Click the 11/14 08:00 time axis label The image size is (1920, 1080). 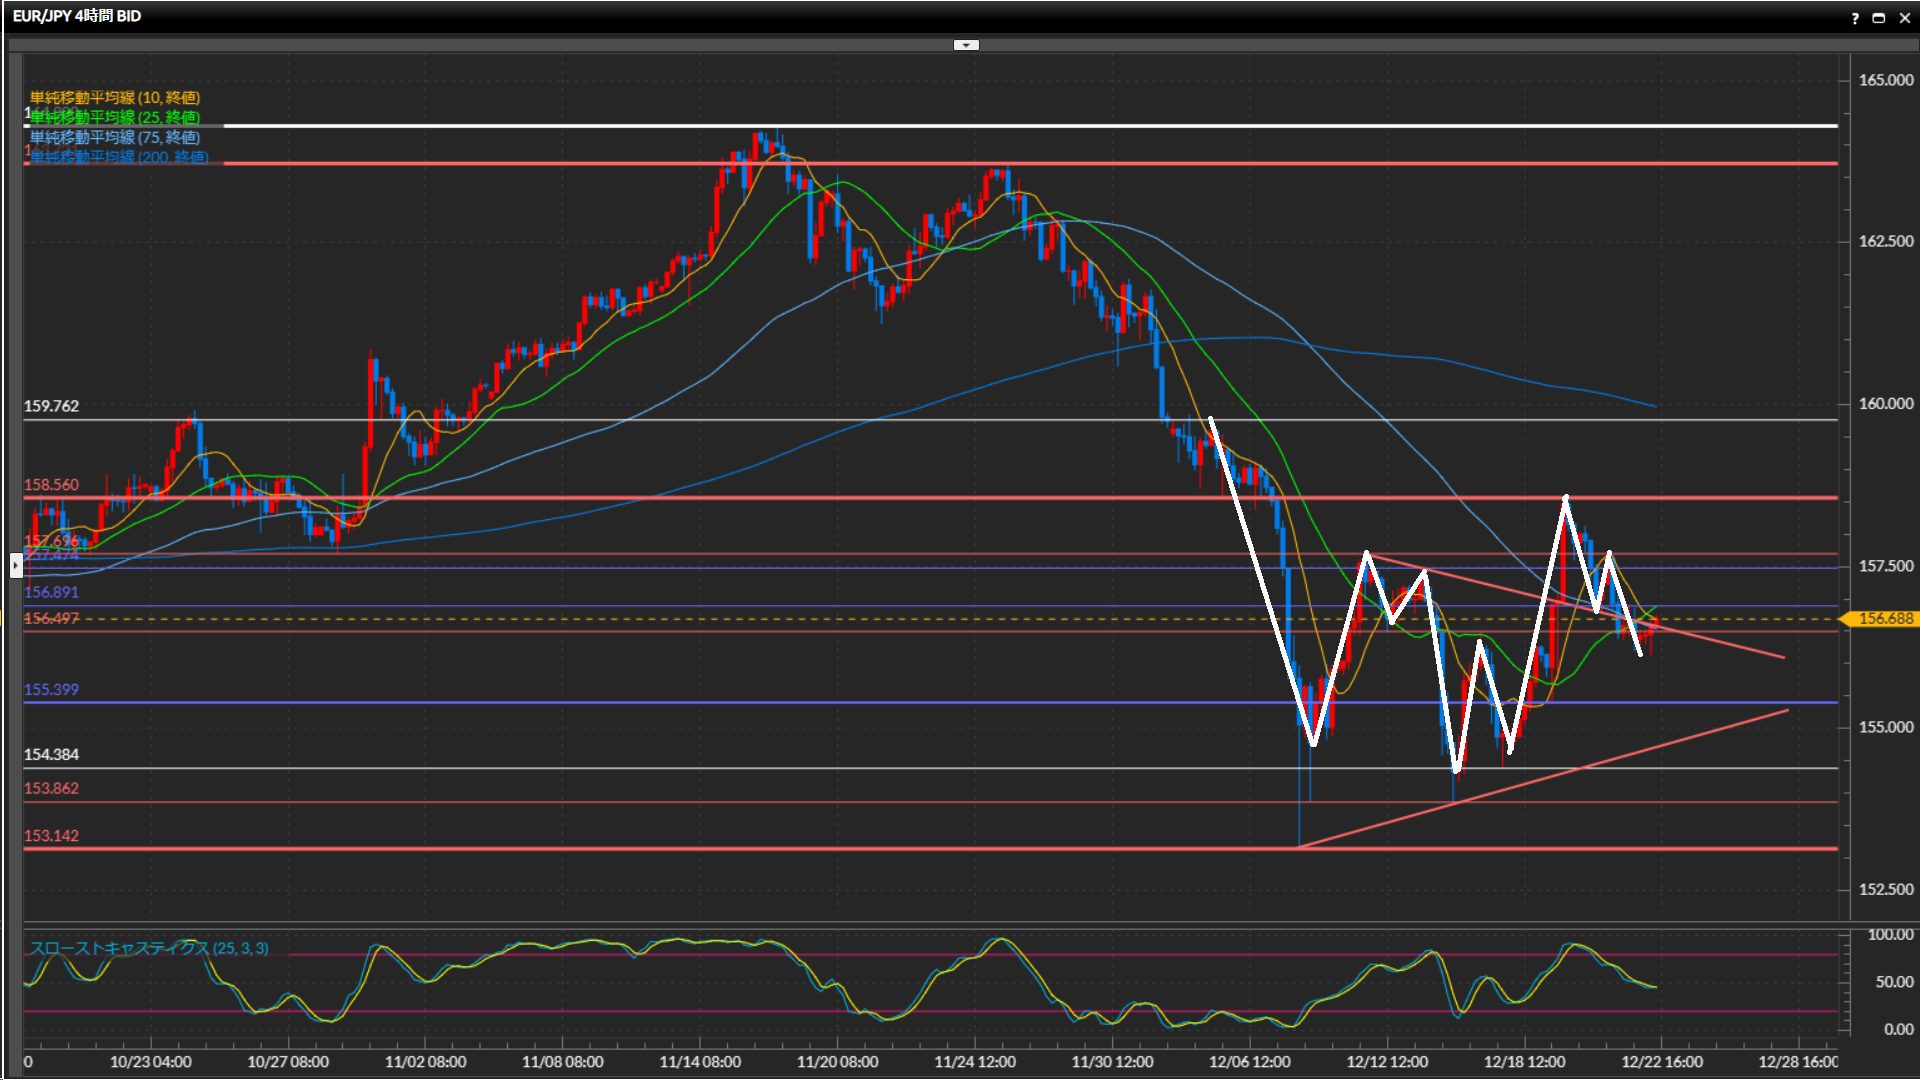[x=700, y=1062]
